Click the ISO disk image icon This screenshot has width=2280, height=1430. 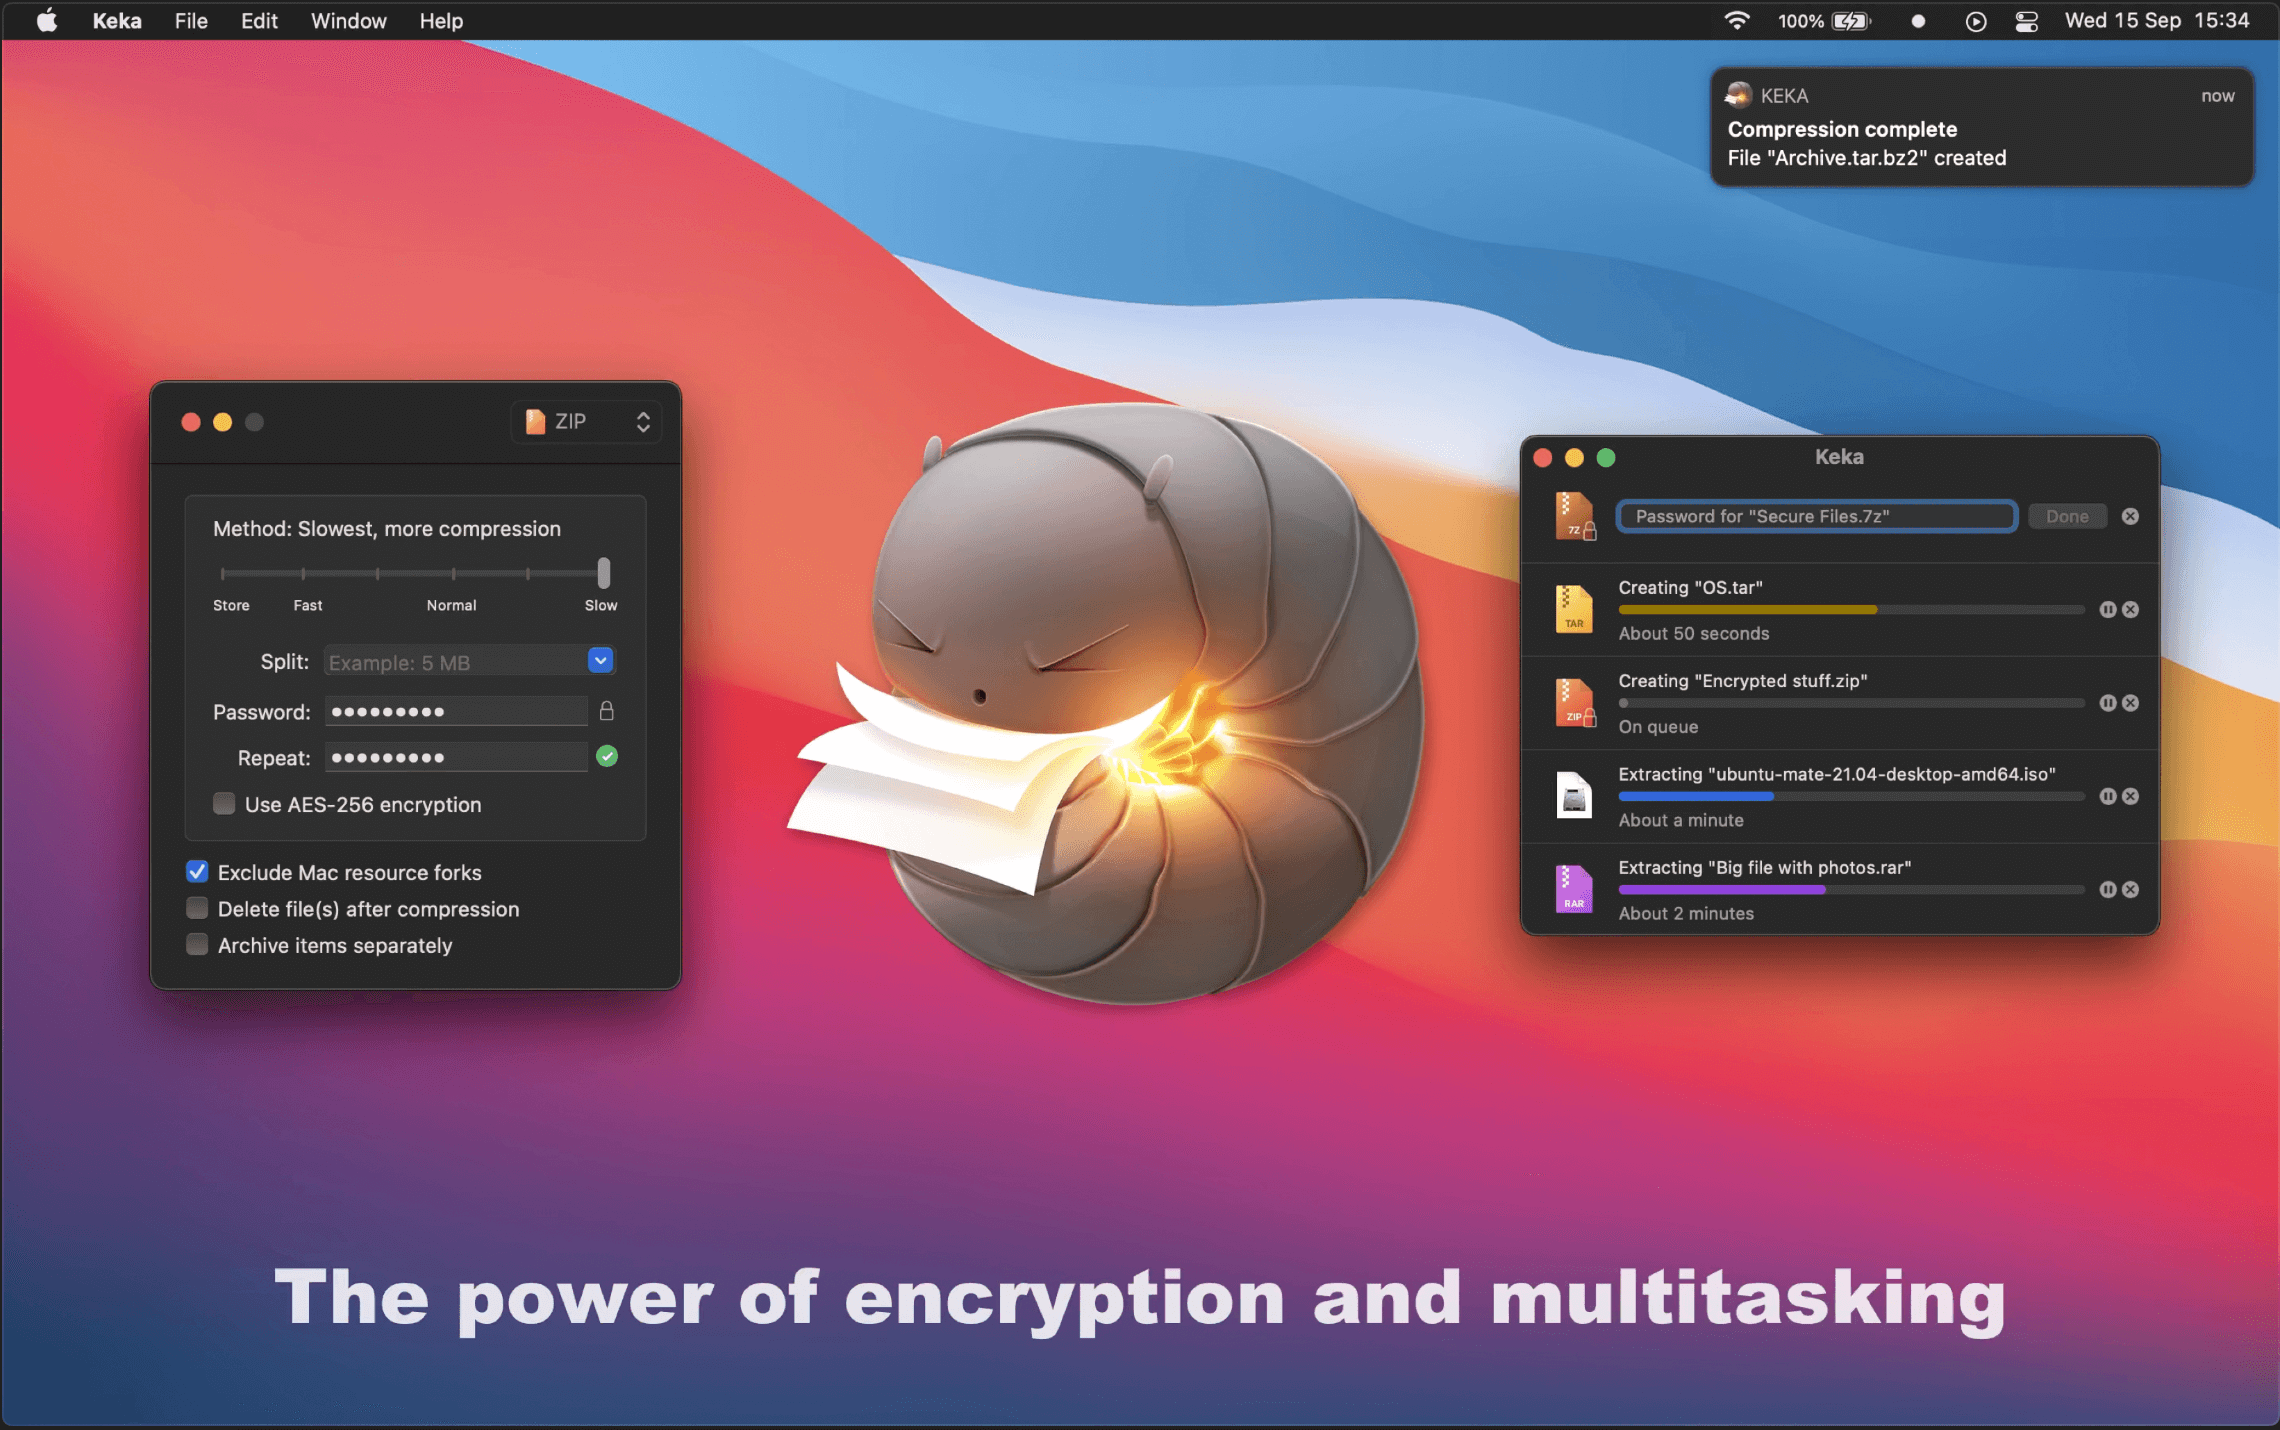tap(1574, 796)
